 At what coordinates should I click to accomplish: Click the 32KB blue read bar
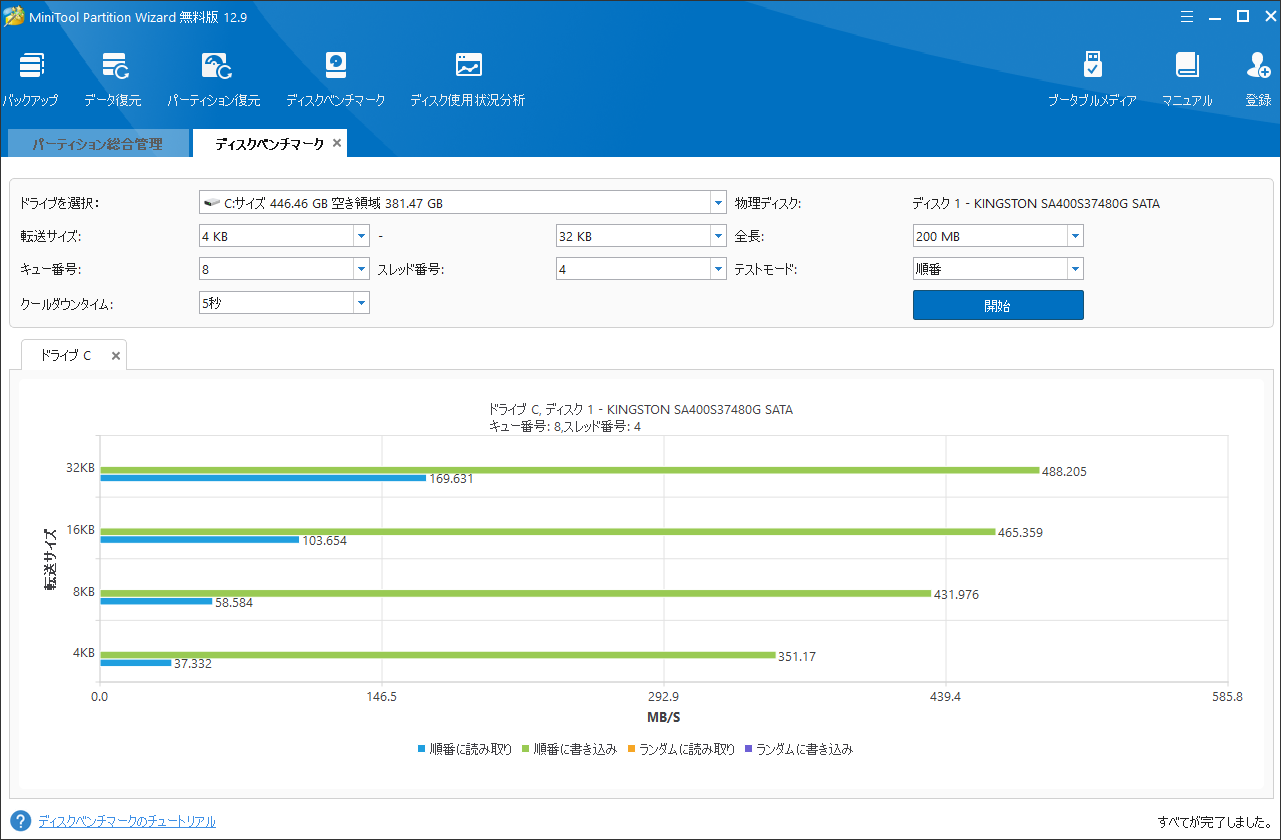[x=263, y=478]
